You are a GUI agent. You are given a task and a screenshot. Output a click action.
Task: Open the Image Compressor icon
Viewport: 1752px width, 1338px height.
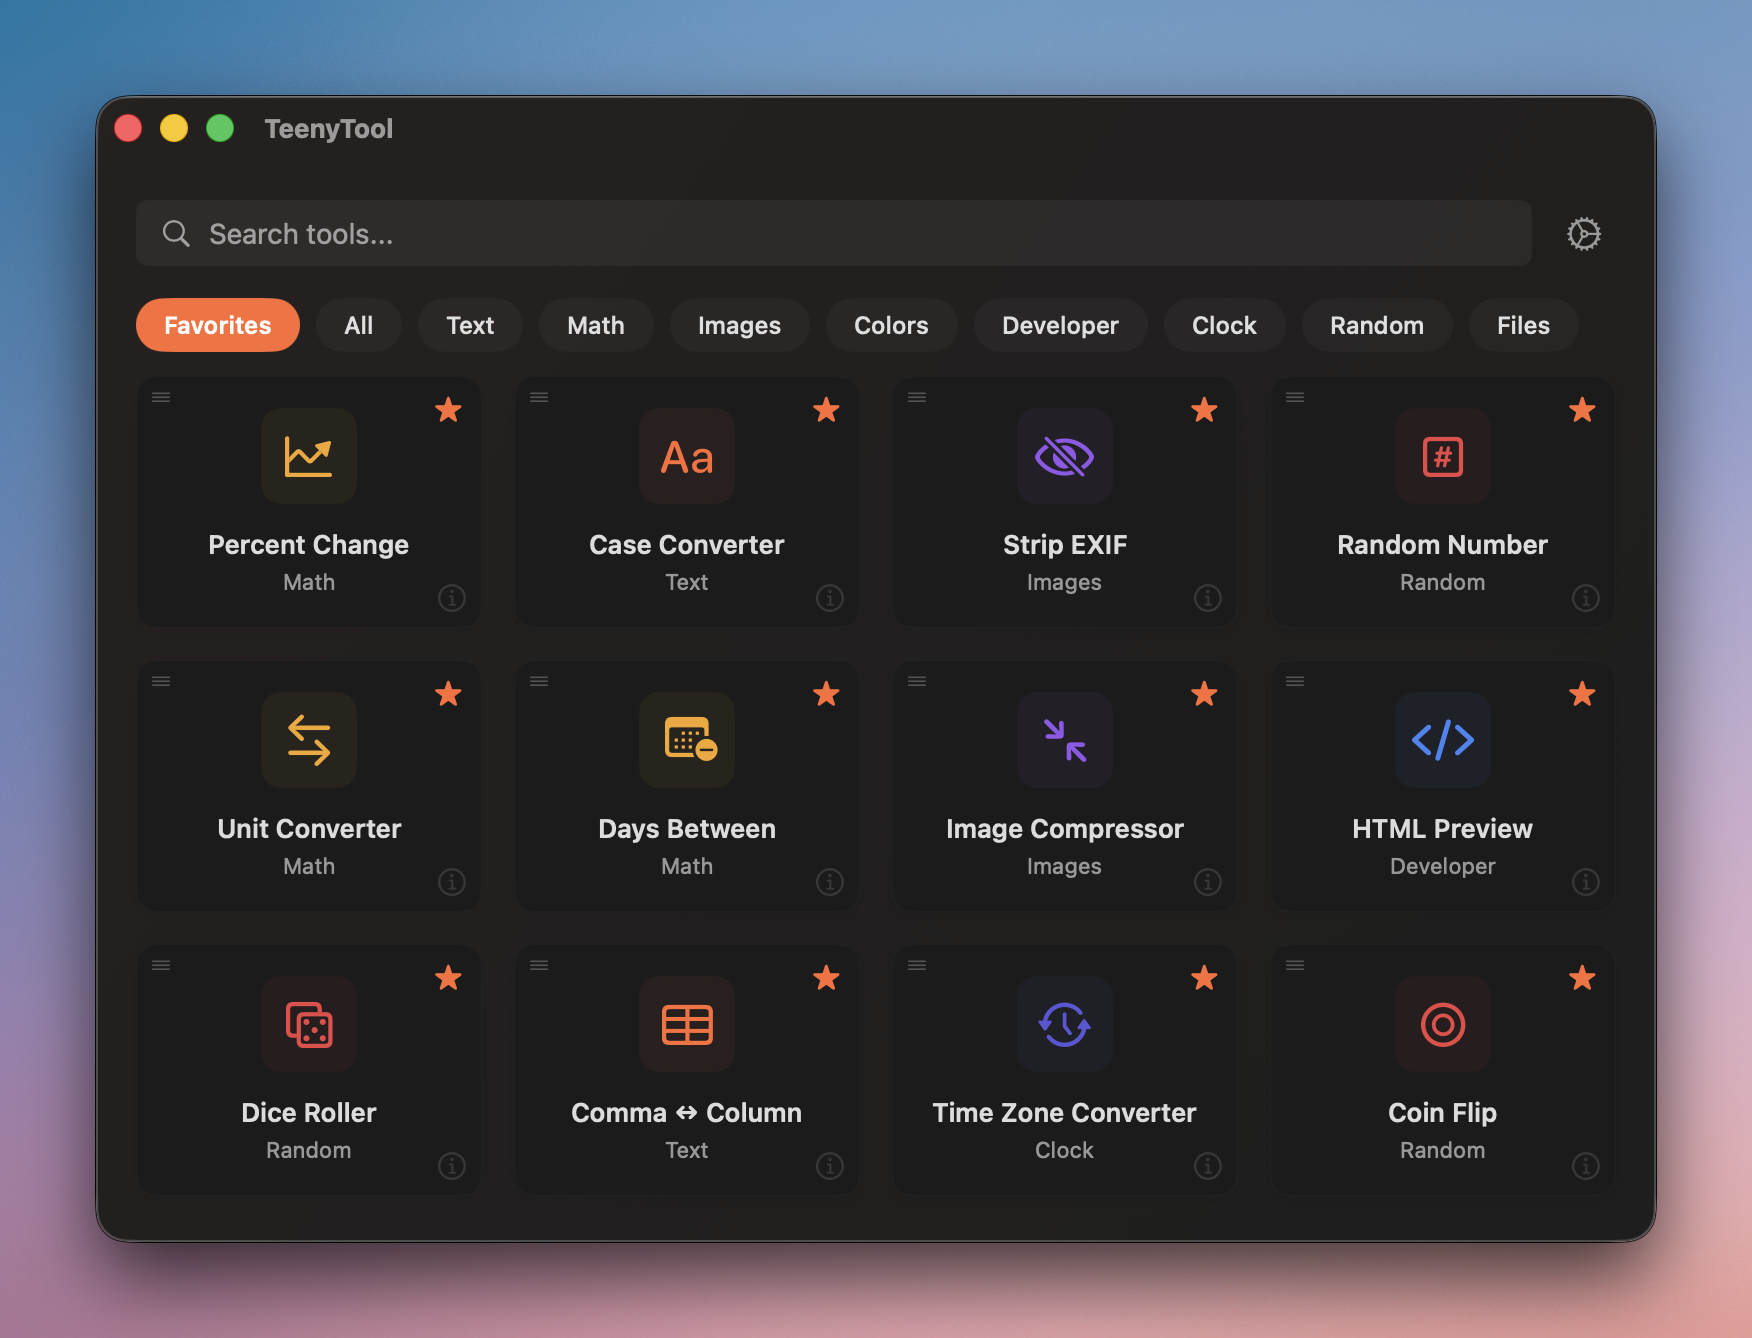(x=1064, y=740)
